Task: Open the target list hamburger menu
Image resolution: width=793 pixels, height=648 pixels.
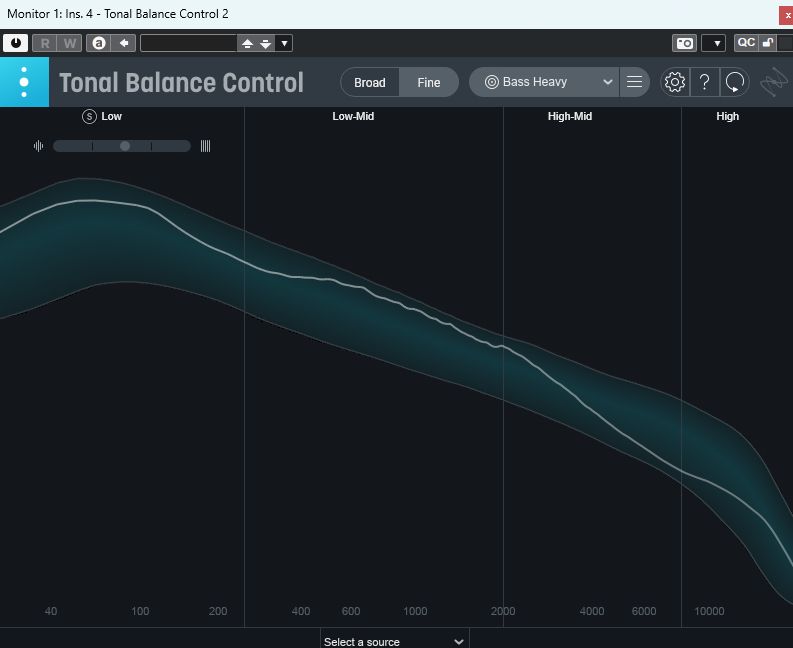Action: coord(634,82)
